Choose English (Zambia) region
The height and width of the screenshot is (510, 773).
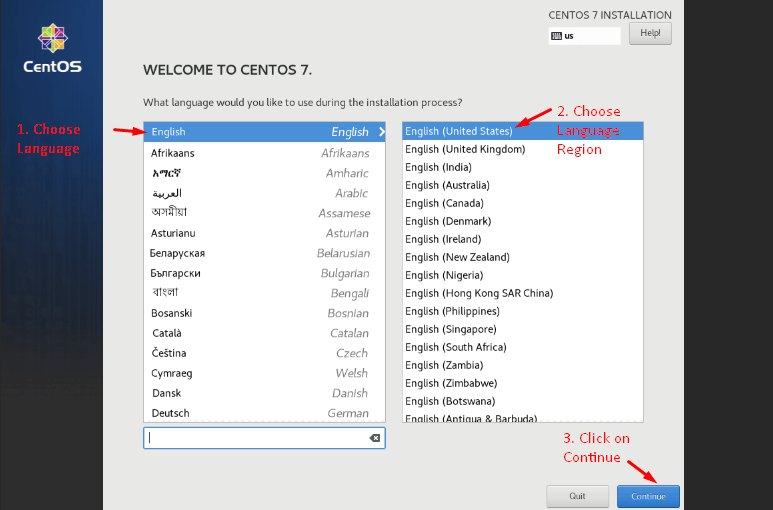point(523,365)
